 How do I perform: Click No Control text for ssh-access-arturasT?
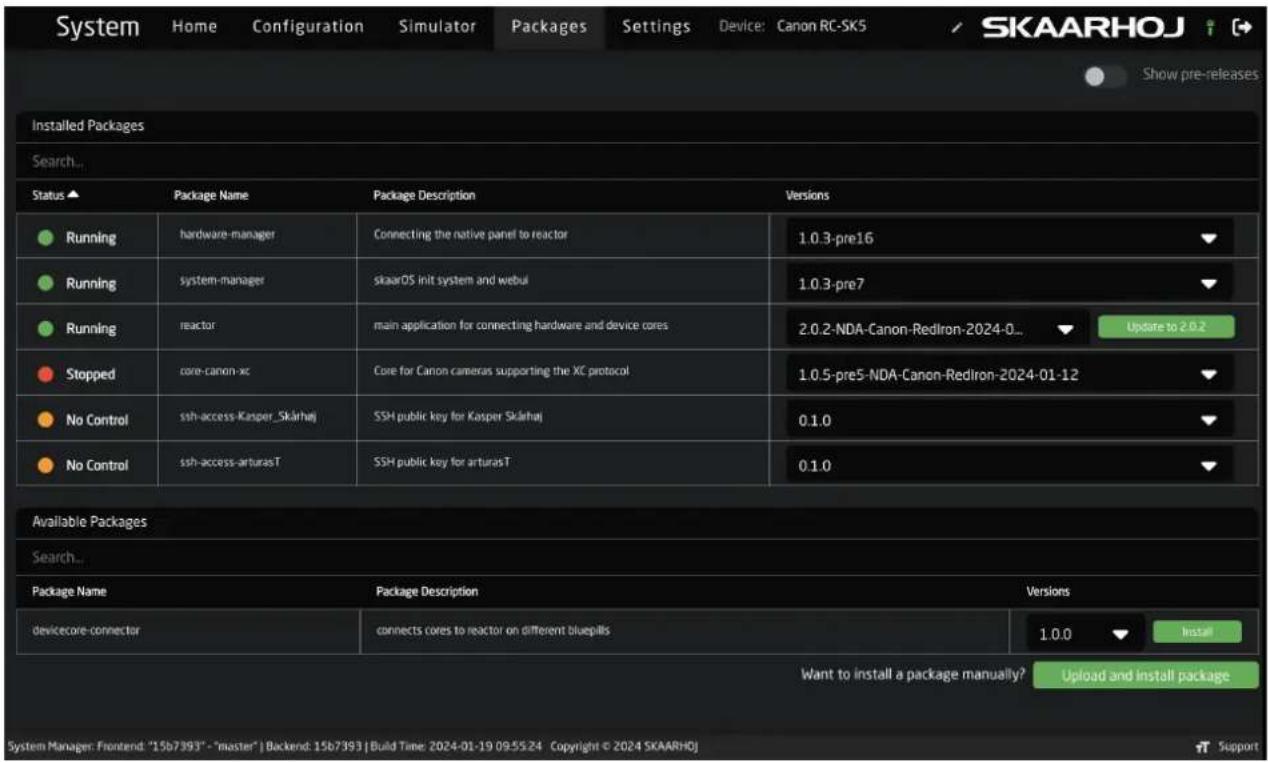point(97,465)
